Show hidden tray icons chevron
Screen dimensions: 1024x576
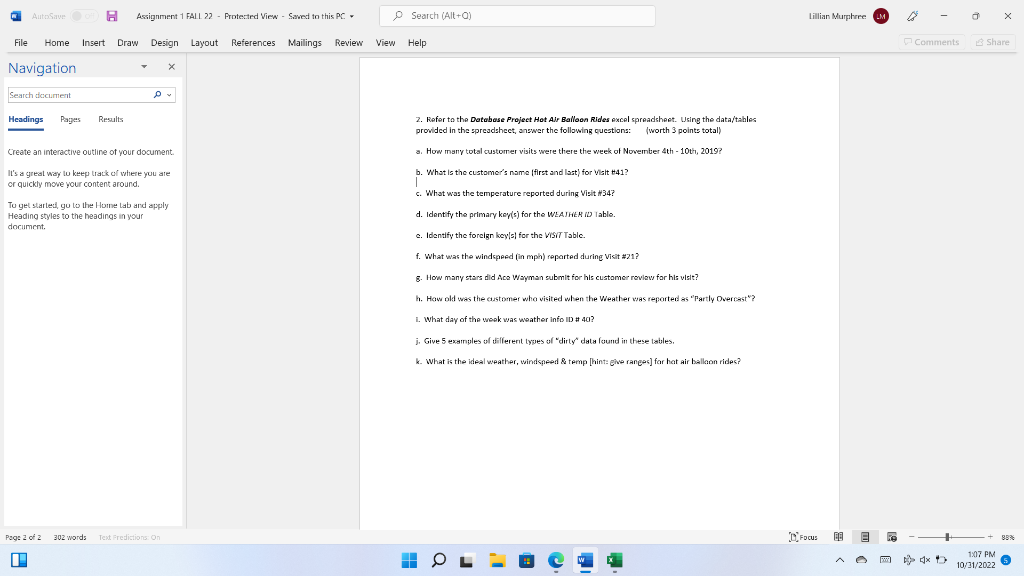point(840,560)
